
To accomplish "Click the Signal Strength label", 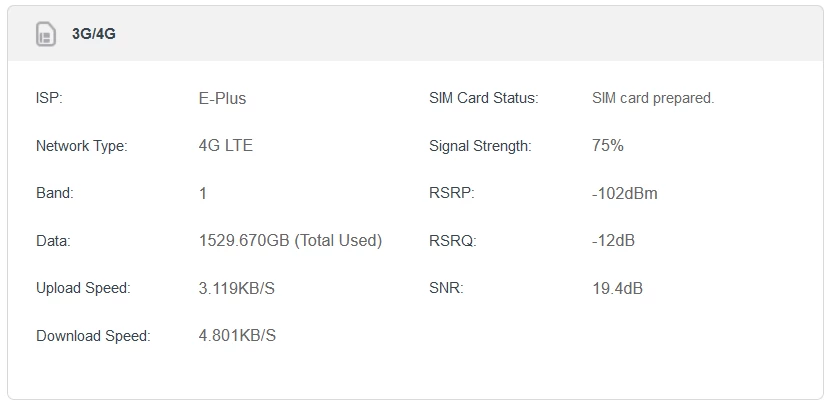I will [x=480, y=146].
